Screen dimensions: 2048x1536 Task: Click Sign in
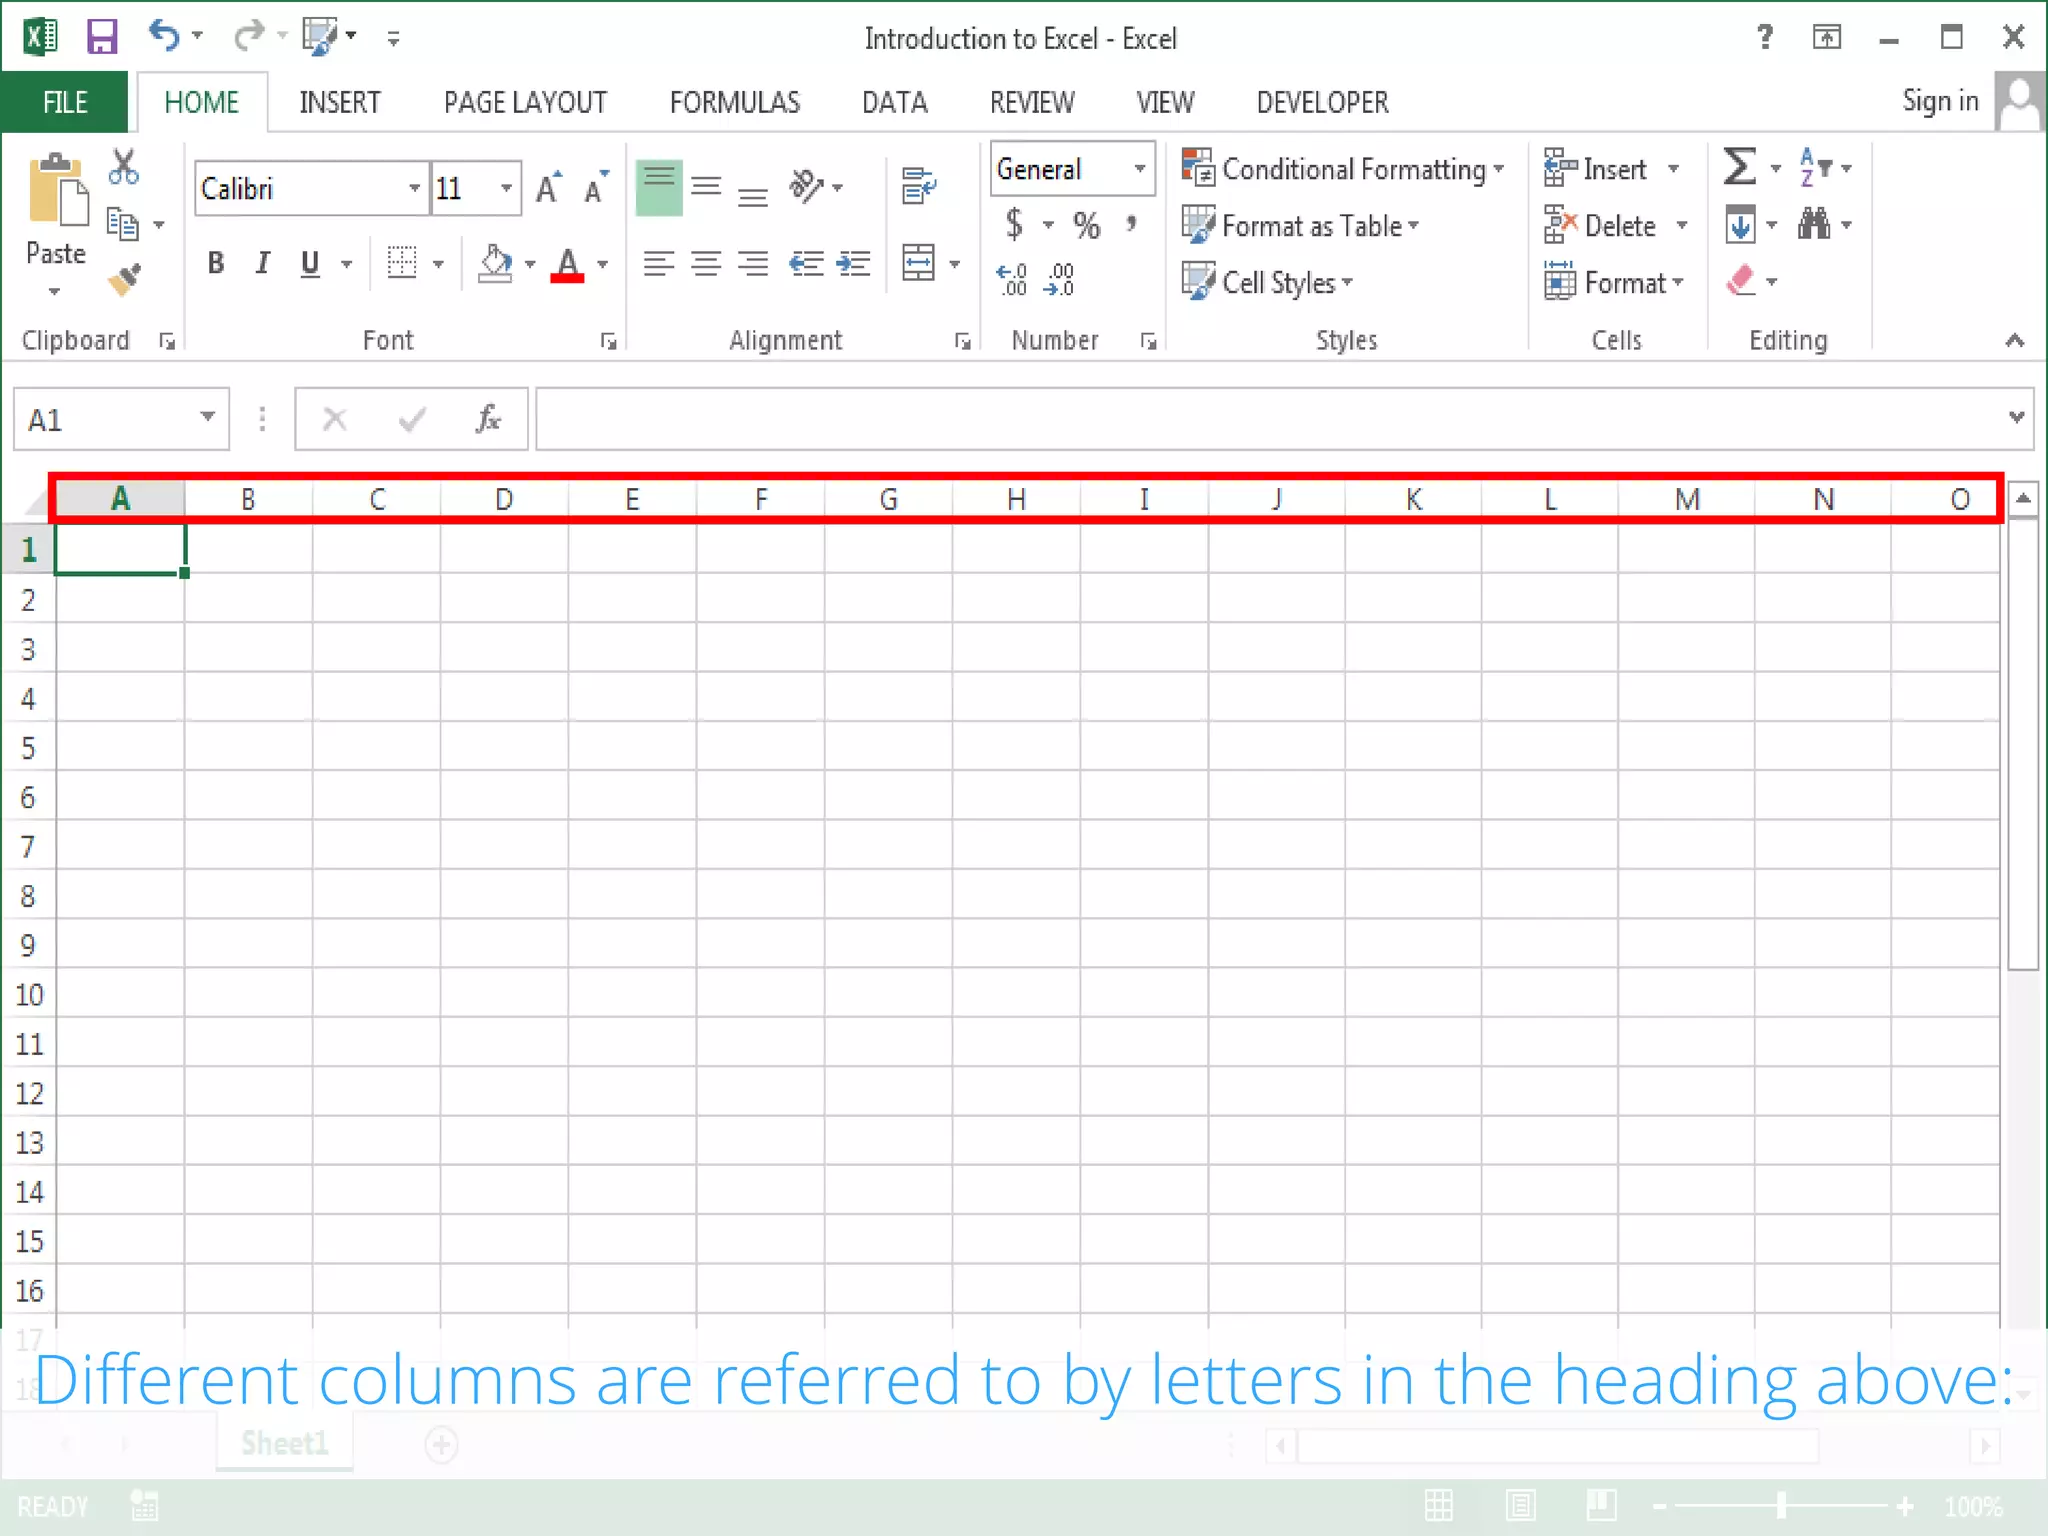[x=1940, y=101]
